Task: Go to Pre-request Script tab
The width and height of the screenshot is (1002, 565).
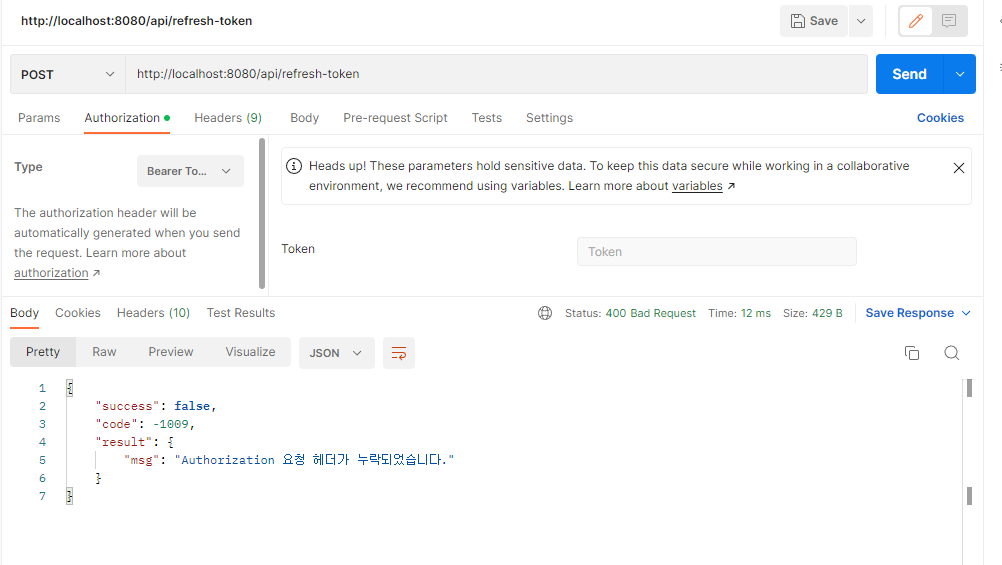Action: [x=395, y=118]
